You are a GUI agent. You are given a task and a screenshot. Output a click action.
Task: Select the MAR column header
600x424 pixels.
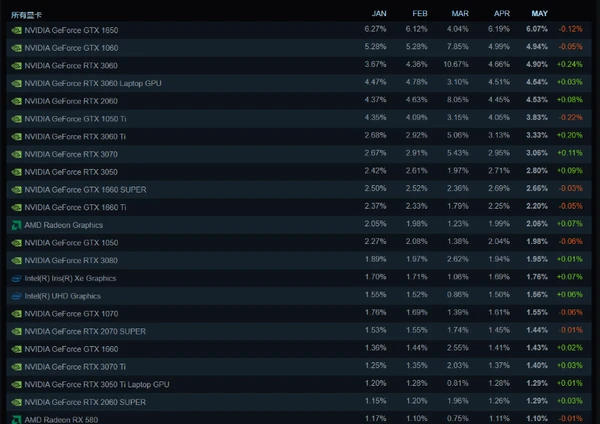[460, 13]
